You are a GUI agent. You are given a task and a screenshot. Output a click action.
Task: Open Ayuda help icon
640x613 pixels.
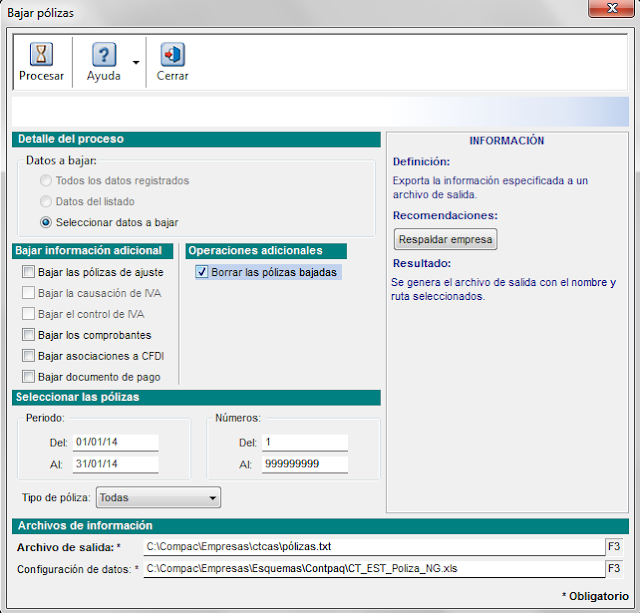click(x=104, y=54)
